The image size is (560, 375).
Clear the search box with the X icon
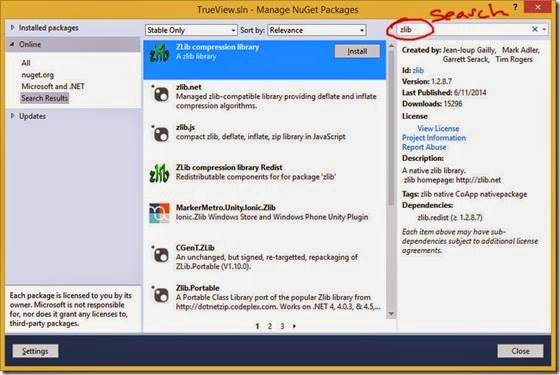click(535, 29)
